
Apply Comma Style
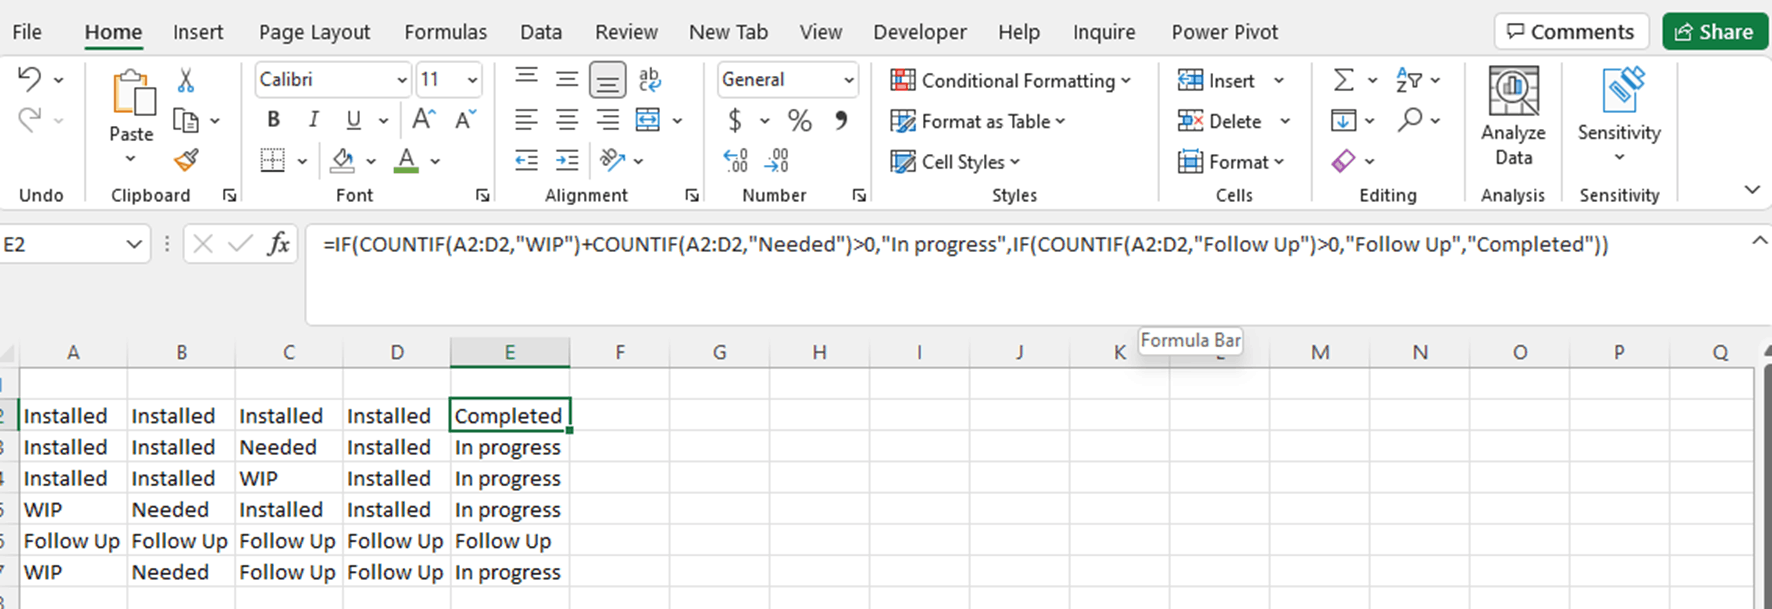tap(841, 120)
